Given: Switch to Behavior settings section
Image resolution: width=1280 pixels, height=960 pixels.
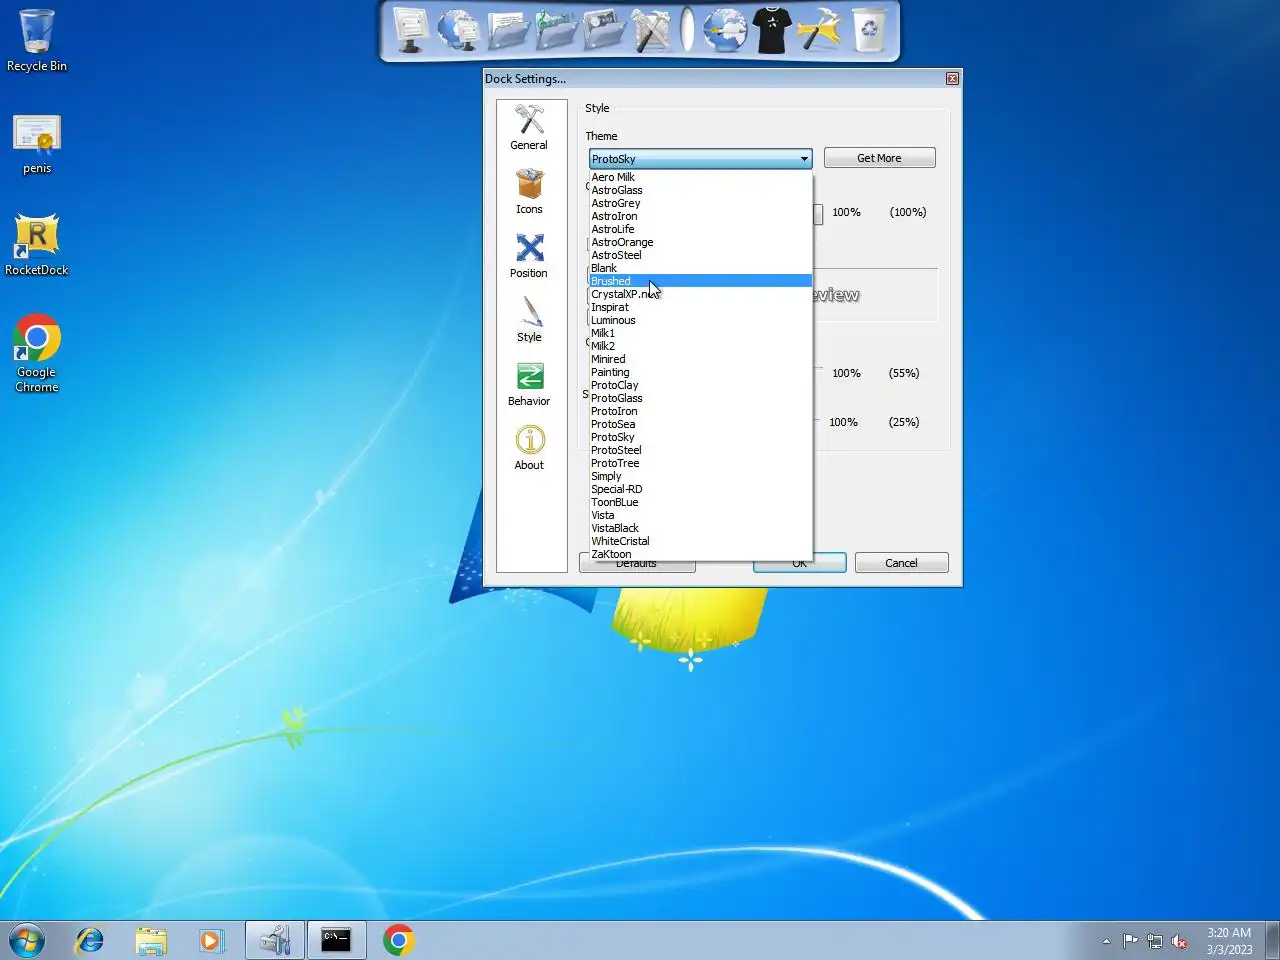Looking at the screenshot, I should pos(529,383).
